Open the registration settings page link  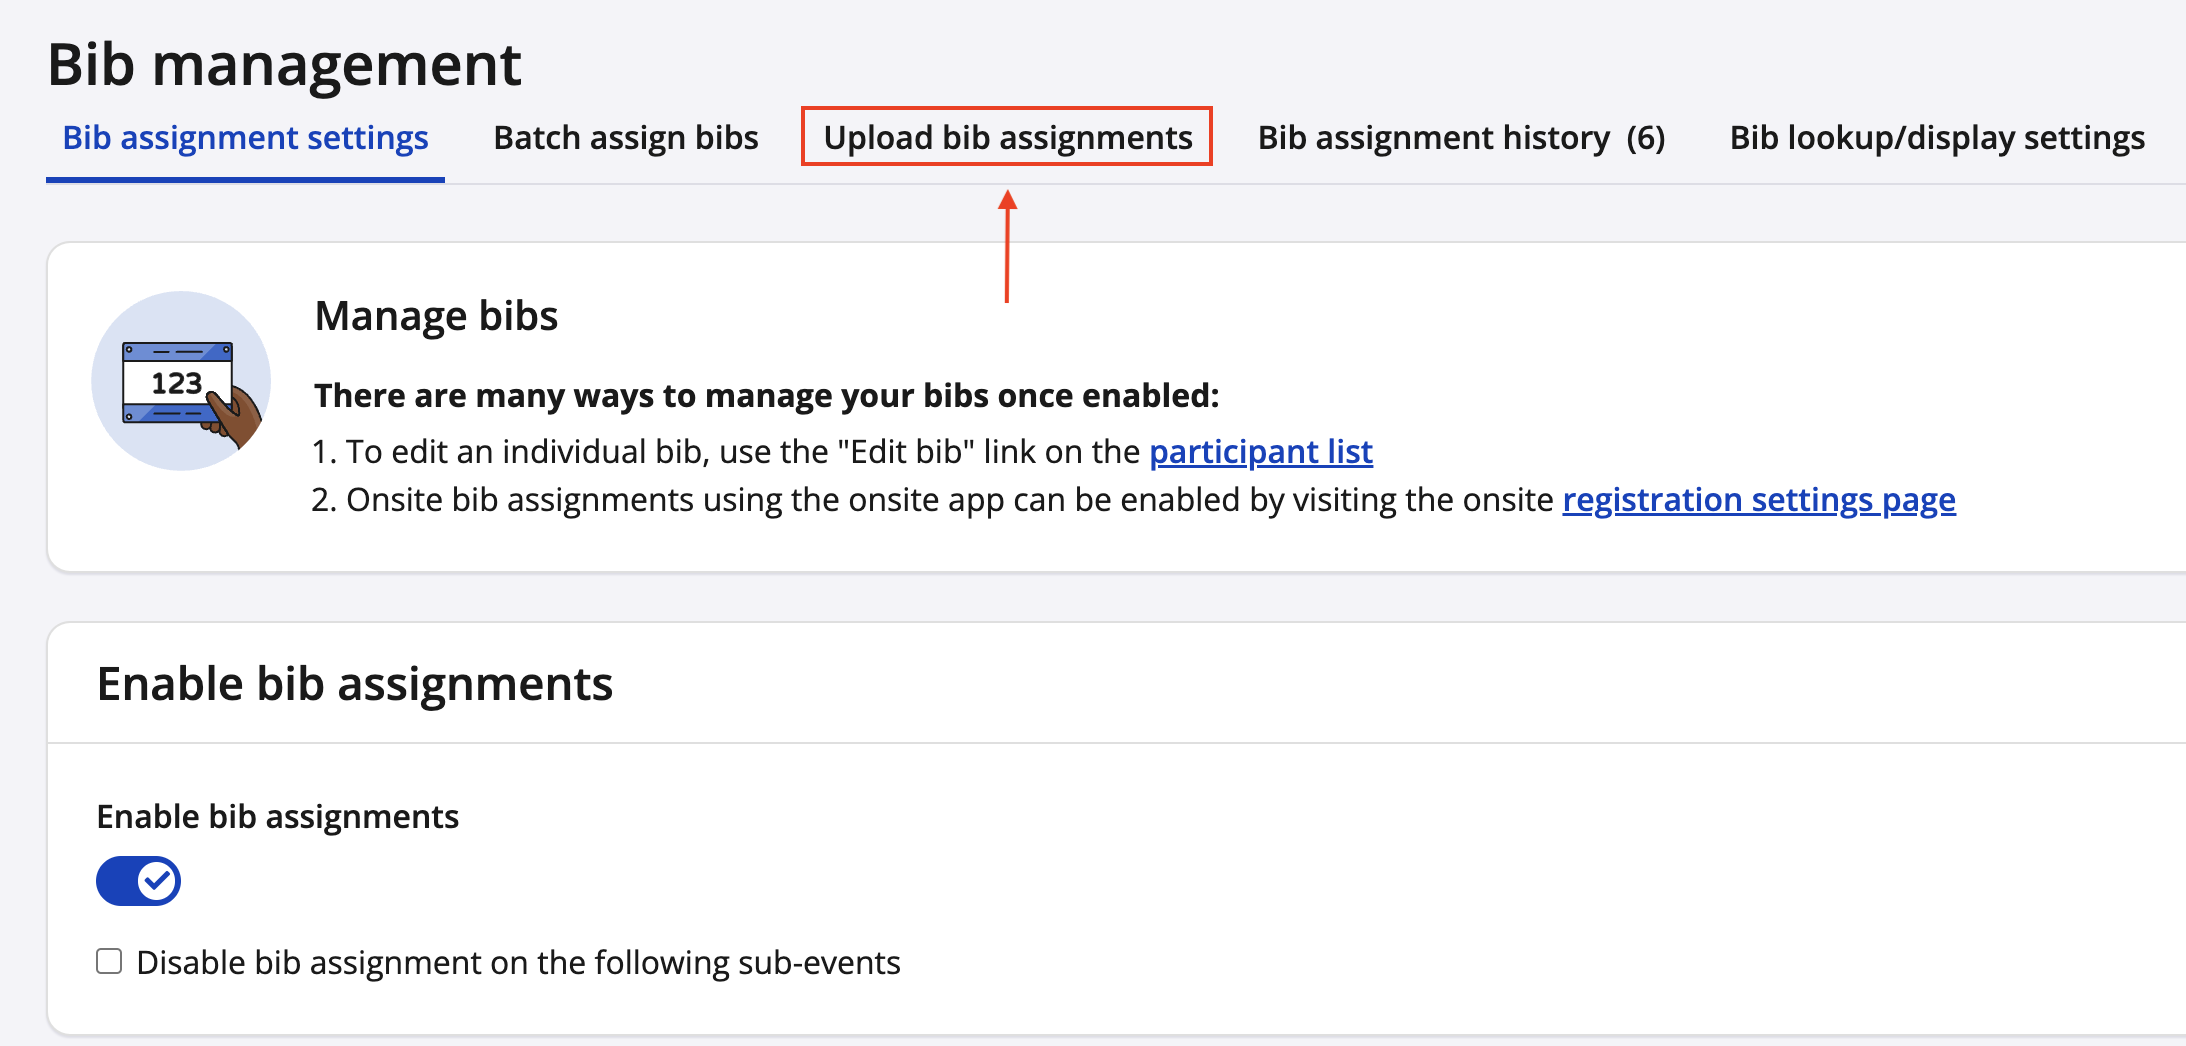pyautogui.click(x=1758, y=500)
